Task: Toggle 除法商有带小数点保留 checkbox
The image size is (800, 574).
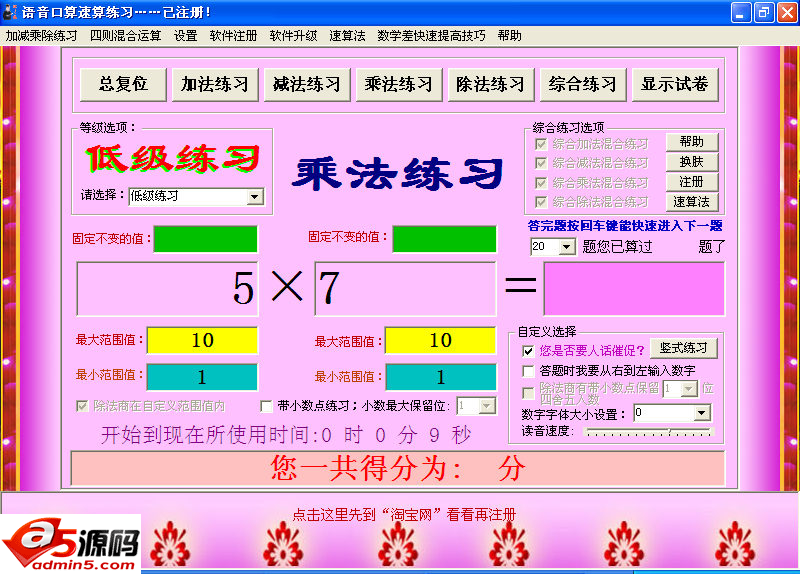Action: point(528,393)
